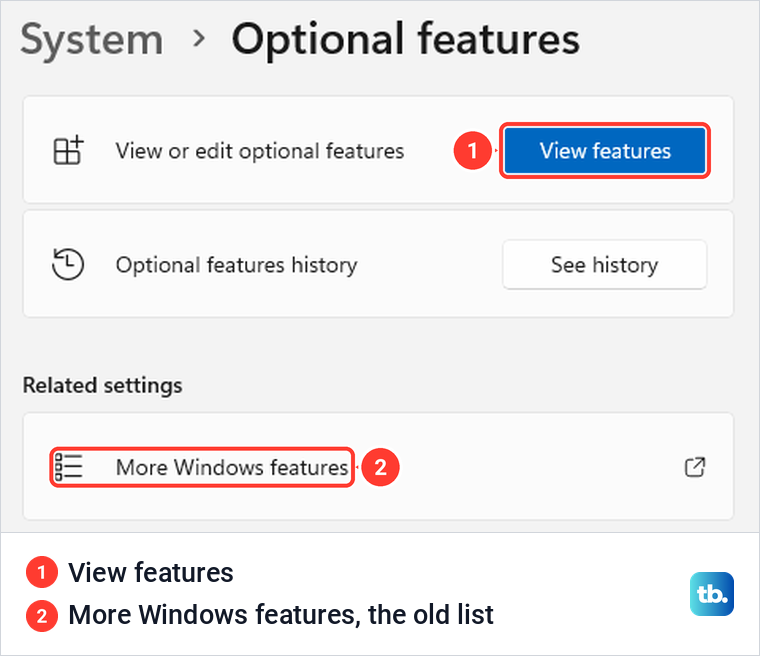The image size is (760, 656).
Task: Go back to System in breadcrumb
Action: 92,41
